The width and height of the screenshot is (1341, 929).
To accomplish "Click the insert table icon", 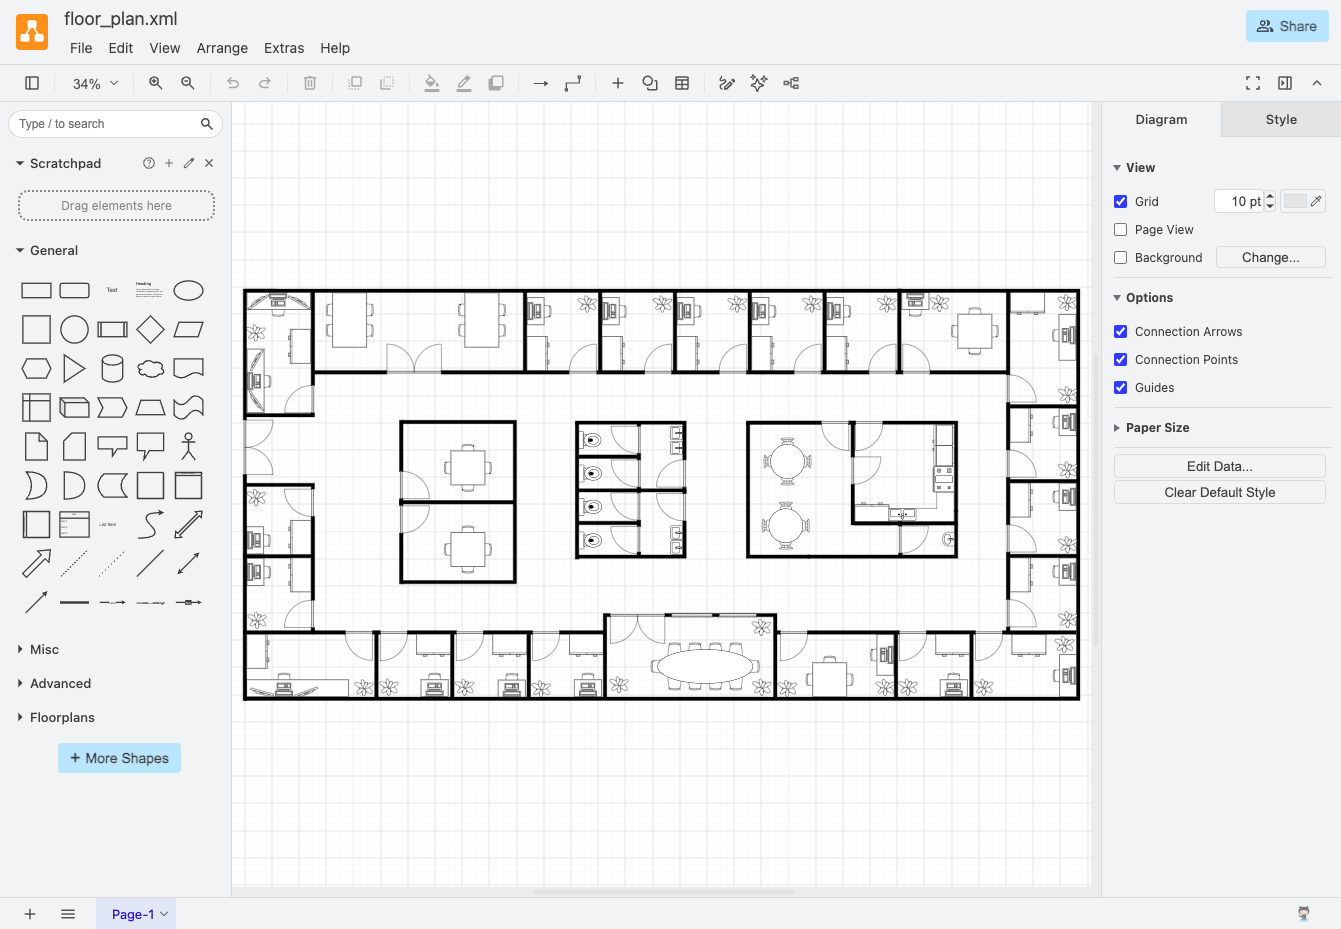I will [x=682, y=83].
